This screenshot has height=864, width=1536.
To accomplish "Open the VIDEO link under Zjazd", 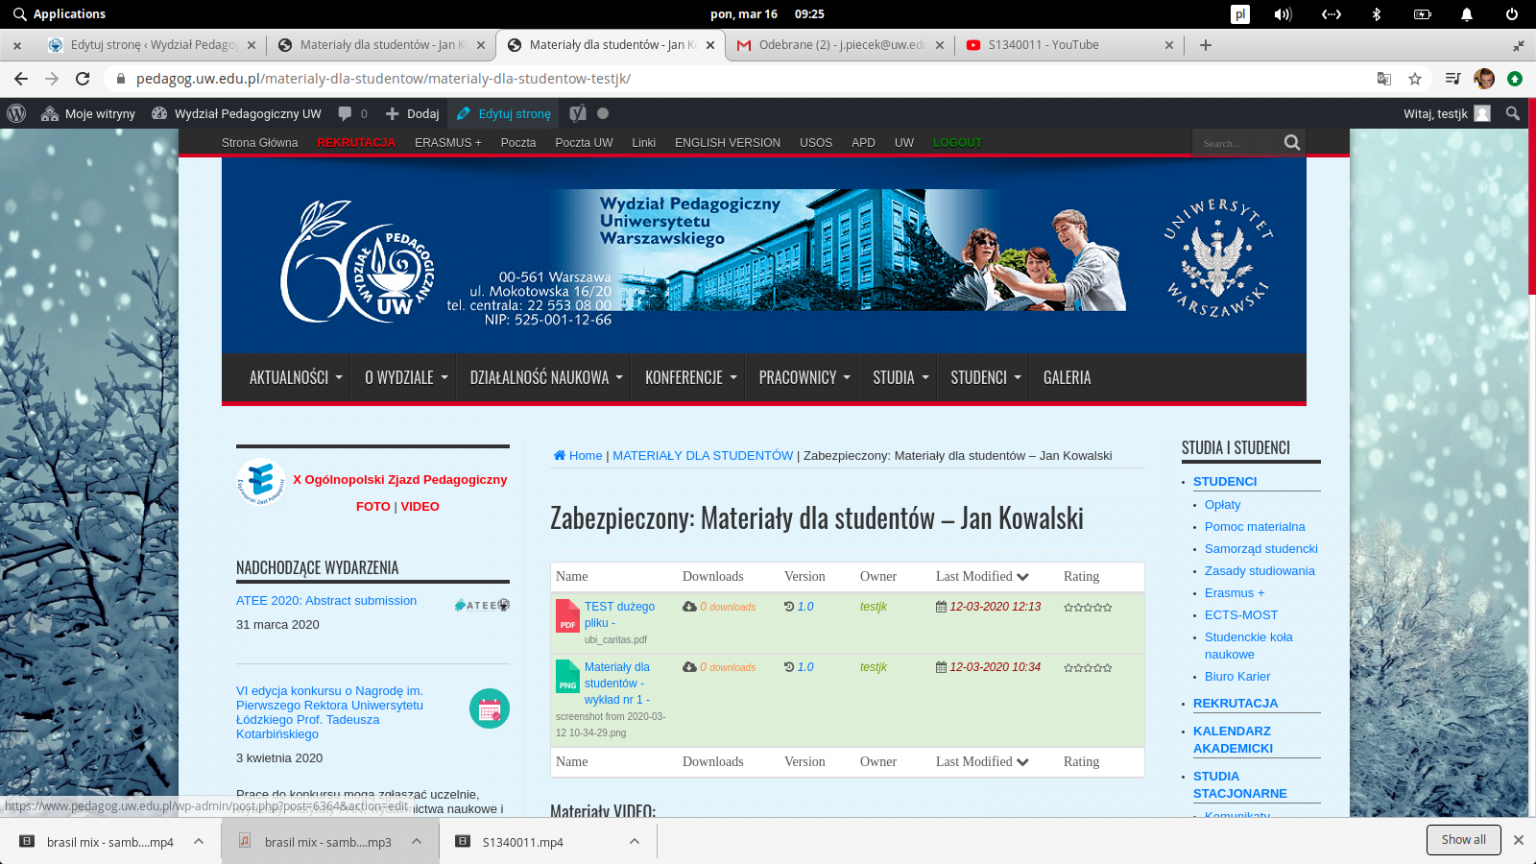I will coord(420,507).
